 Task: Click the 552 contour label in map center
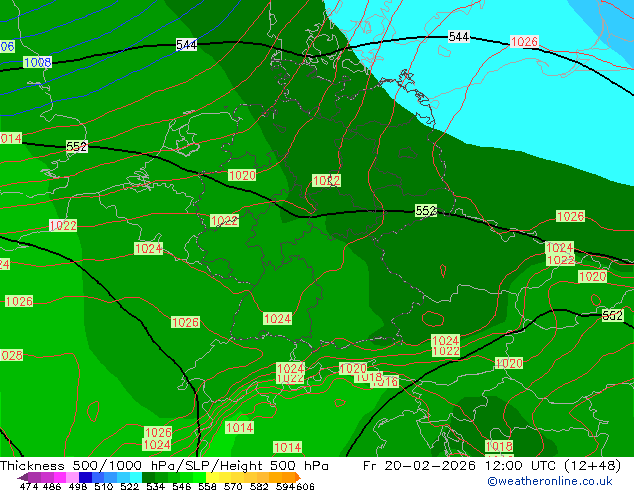(x=426, y=211)
